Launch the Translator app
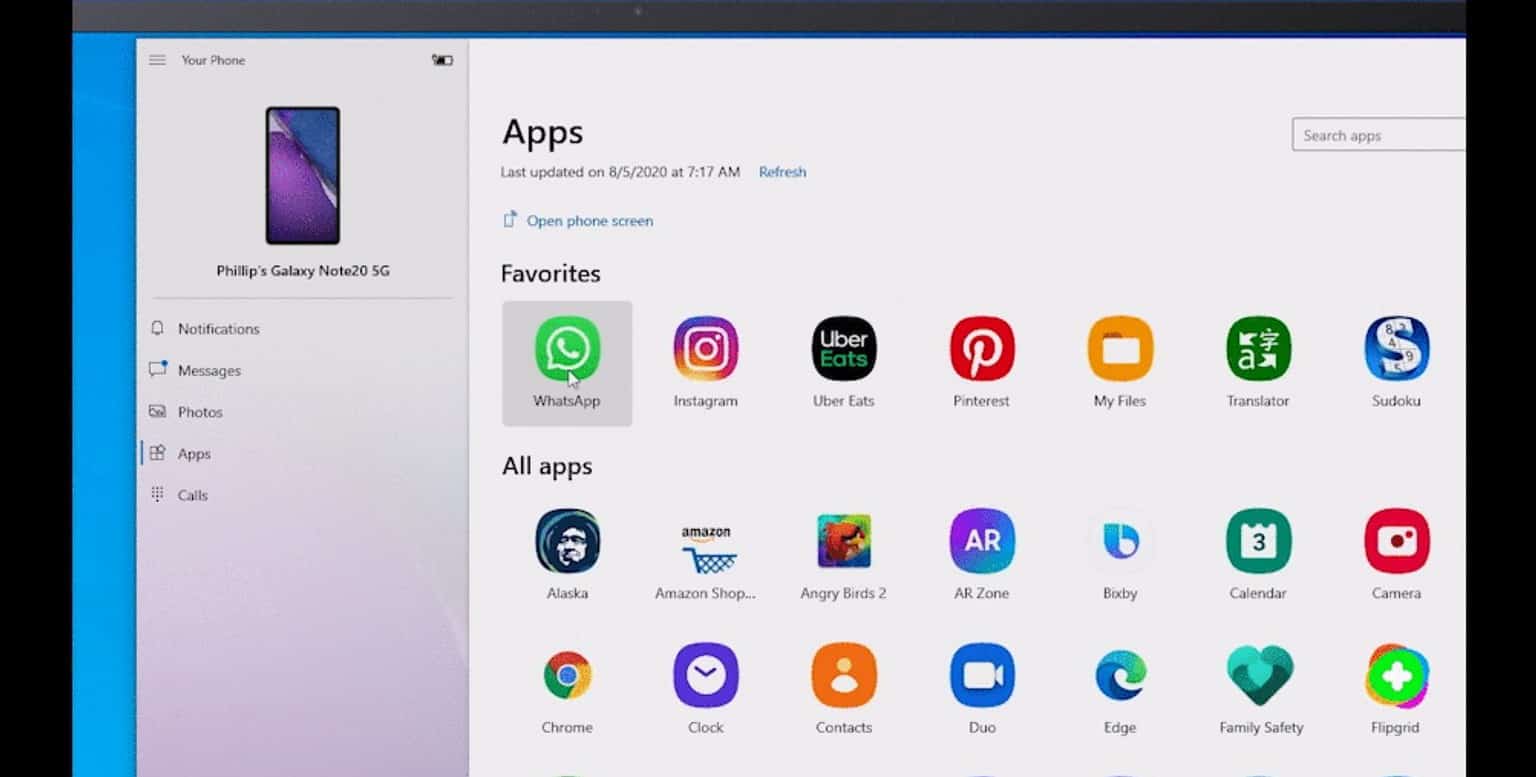1536x777 pixels. [x=1257, y=349]
